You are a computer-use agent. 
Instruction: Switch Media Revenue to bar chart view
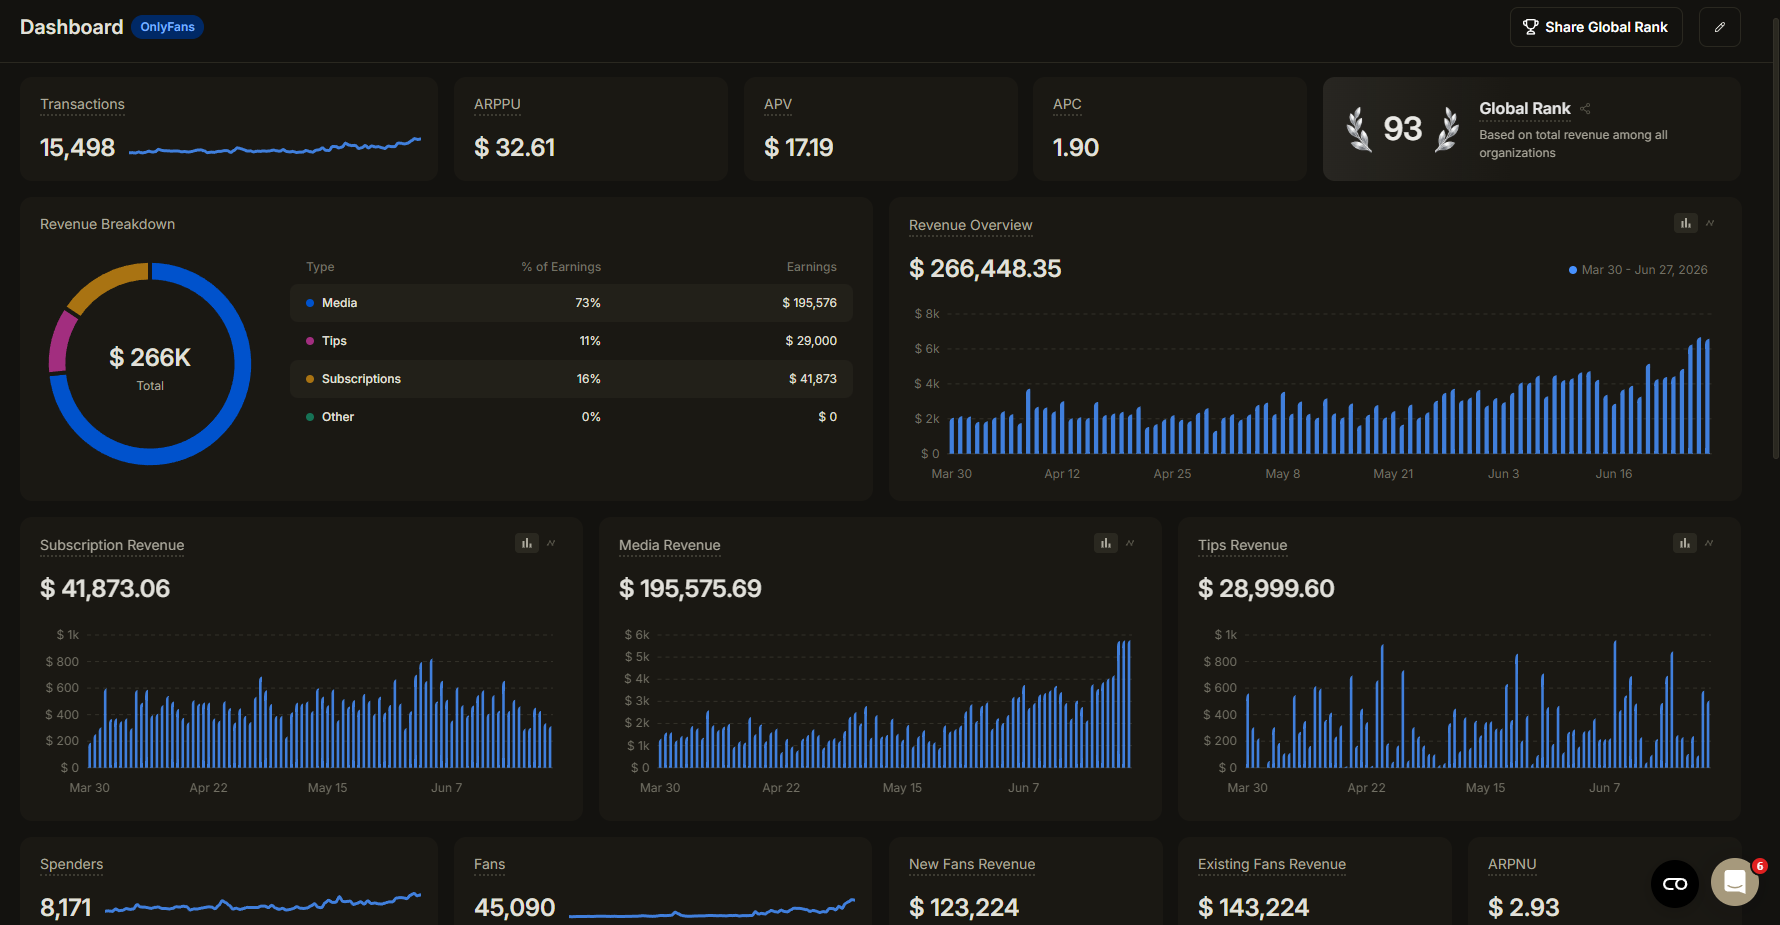point(1106,543)
